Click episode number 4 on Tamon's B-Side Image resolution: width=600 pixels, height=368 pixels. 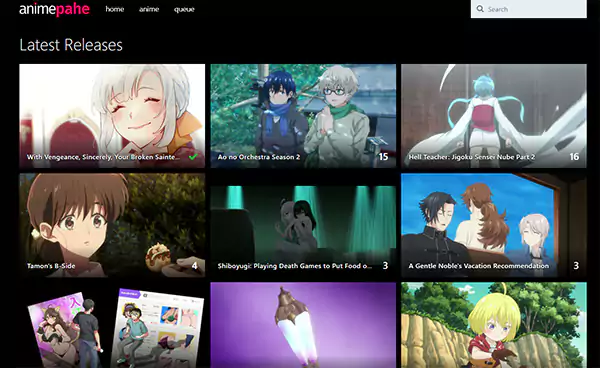(194, 265)
